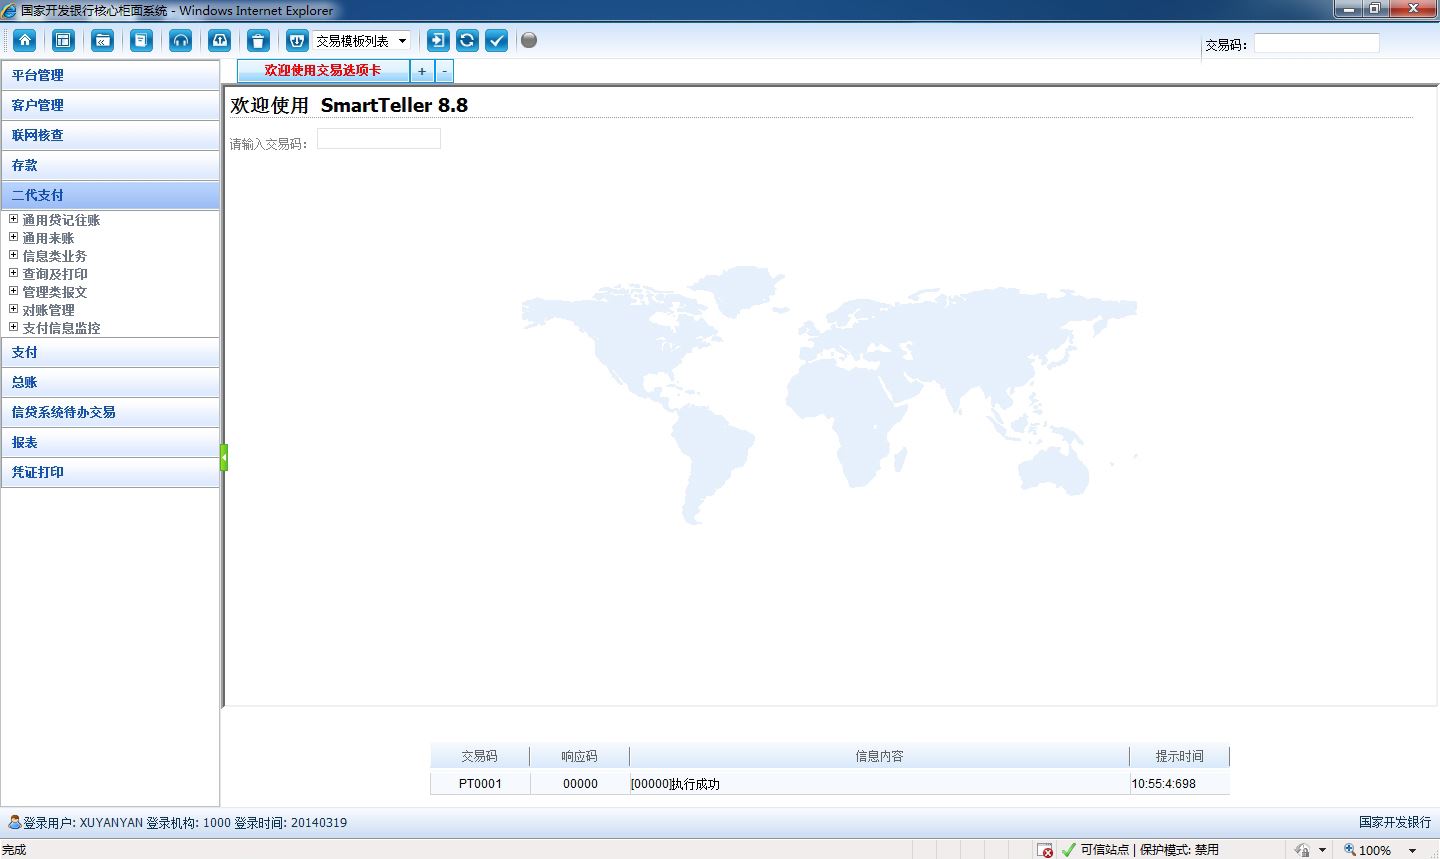This screenshot has width=1440, height=859.
Task: Click the 响应码 column header
Action: 579,756
